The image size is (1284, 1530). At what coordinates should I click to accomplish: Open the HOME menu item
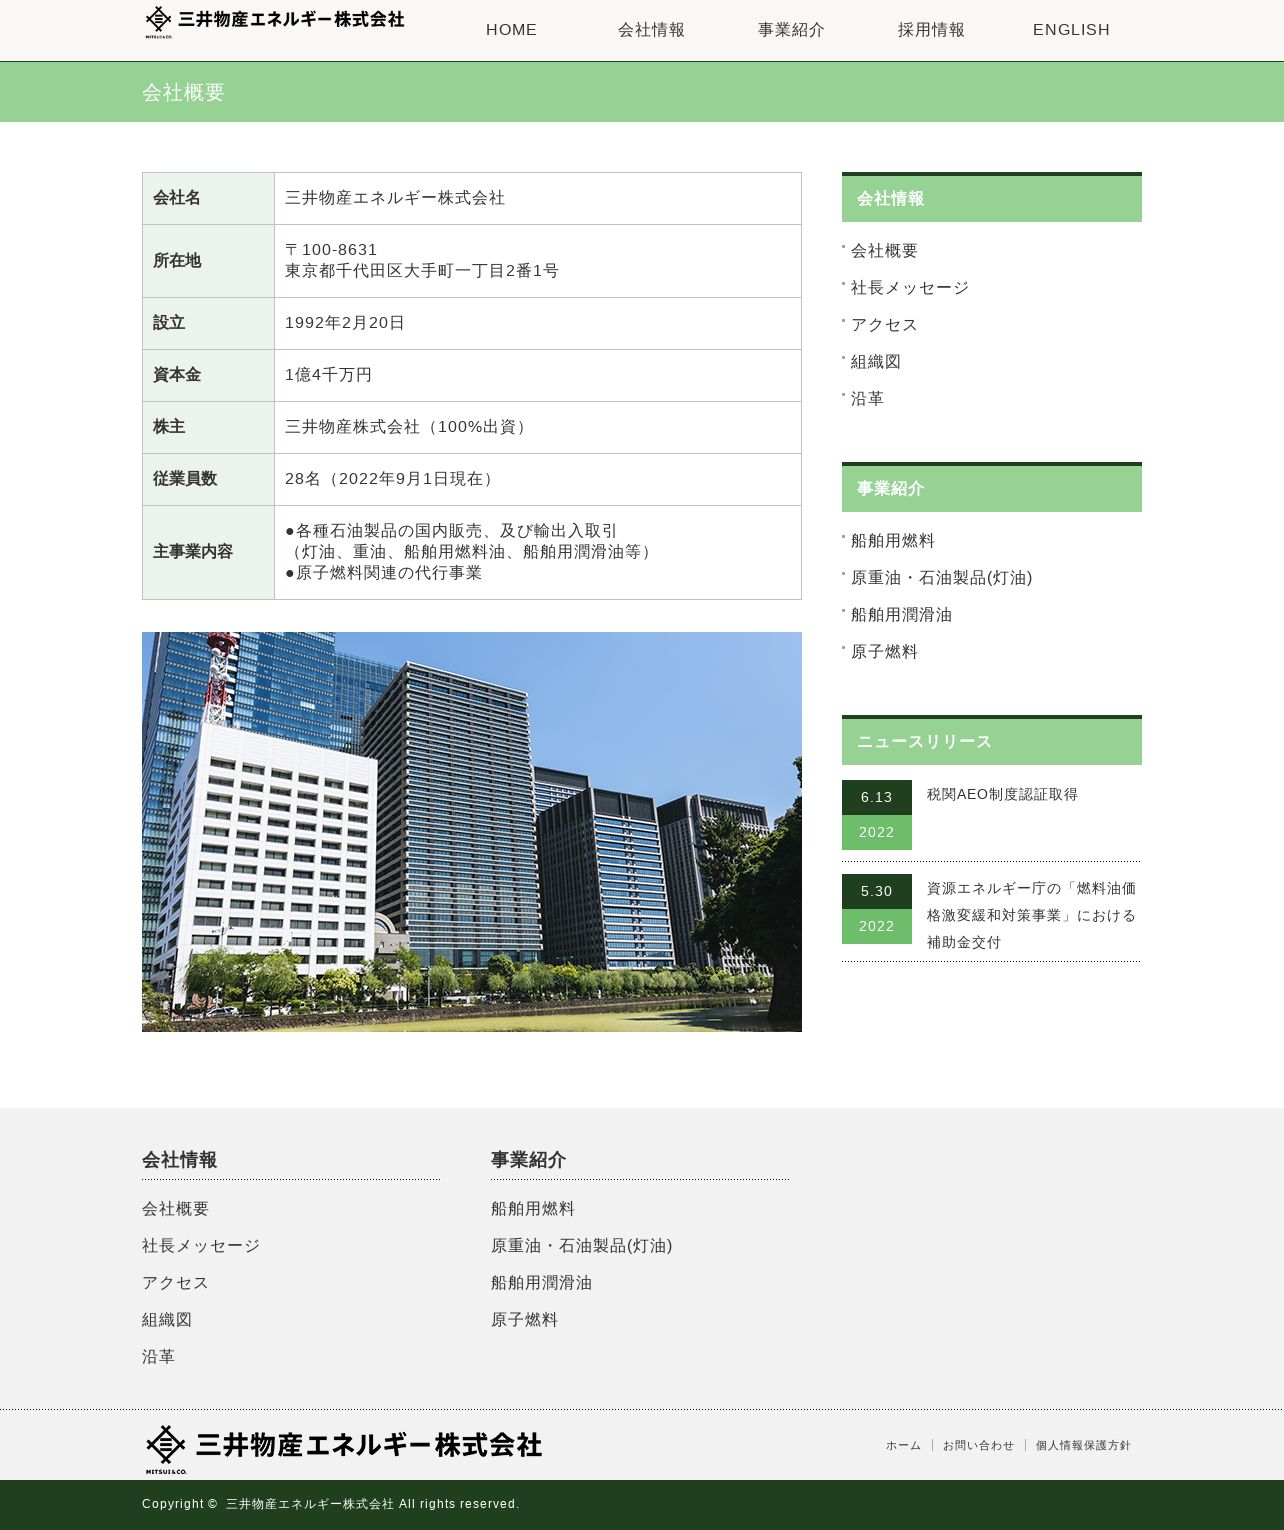(511, 30)
